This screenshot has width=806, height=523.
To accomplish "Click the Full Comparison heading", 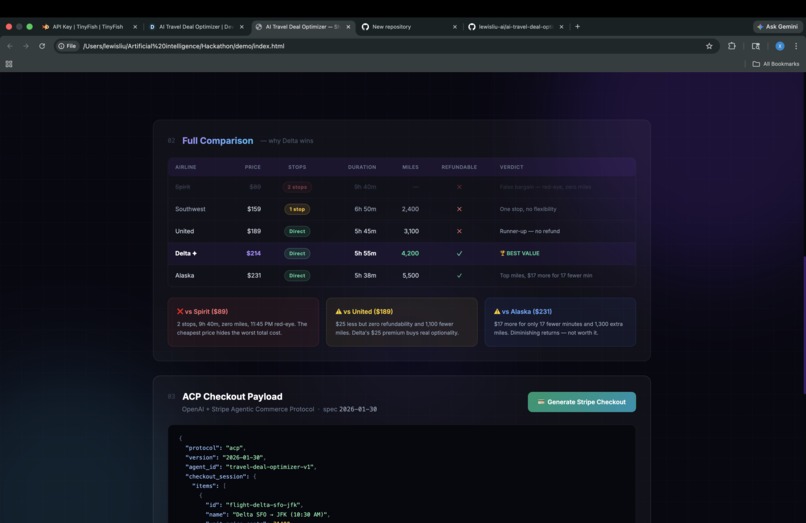I will (x=217, y=141).
